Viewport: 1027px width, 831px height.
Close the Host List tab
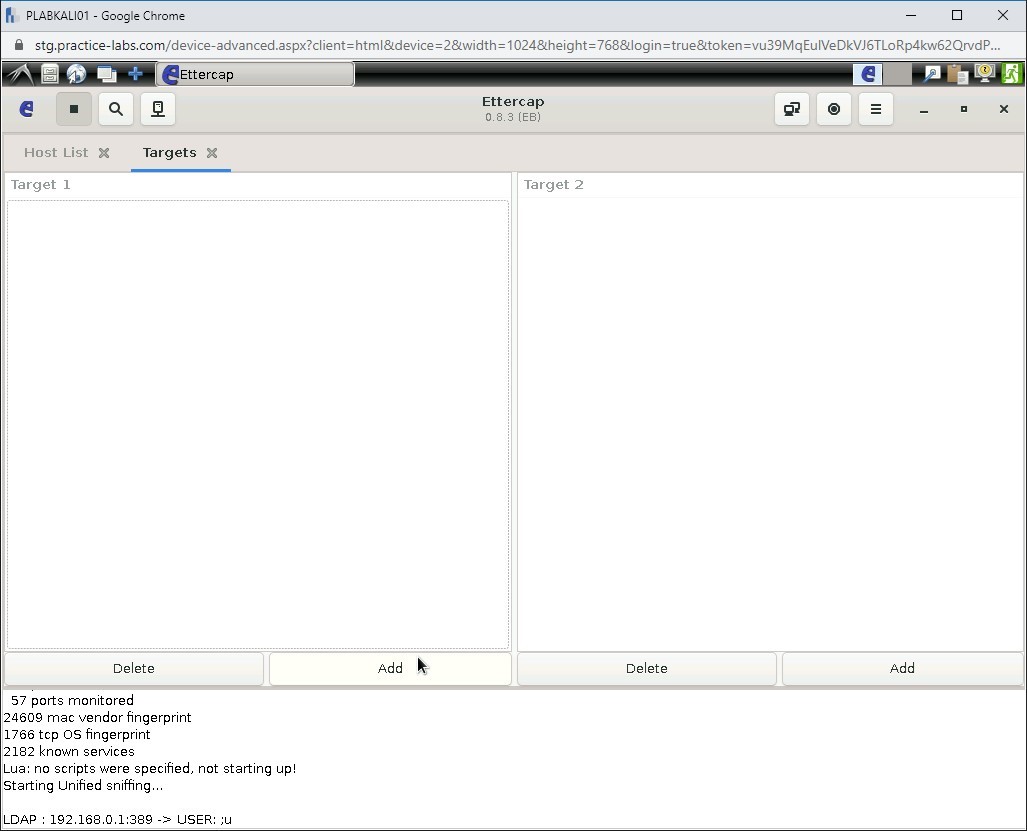click(104, 152)
